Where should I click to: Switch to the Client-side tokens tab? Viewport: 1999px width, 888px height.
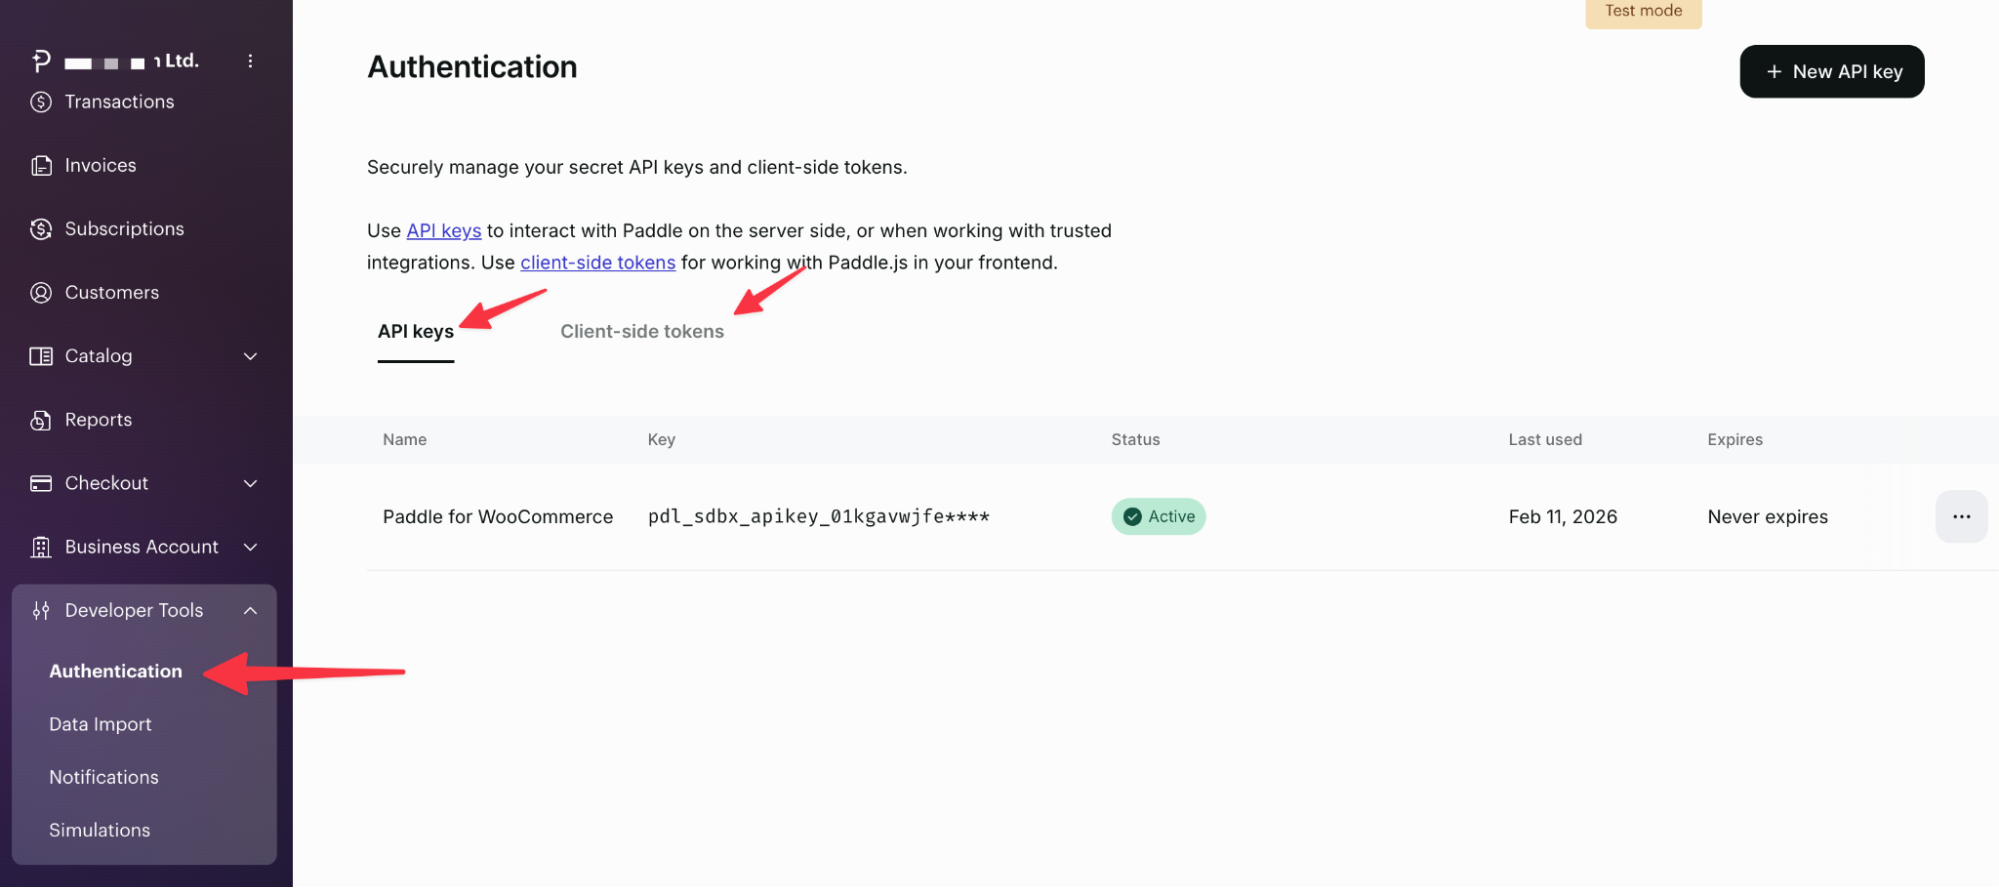(641, 332)
